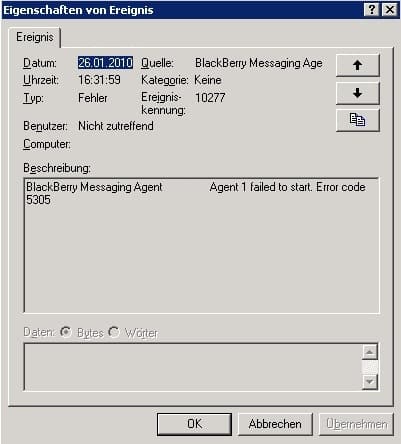The width and height of the screenshot is (401, 444).
Task: Show next event with down arrow button
Action: click(x=358, y=93)
